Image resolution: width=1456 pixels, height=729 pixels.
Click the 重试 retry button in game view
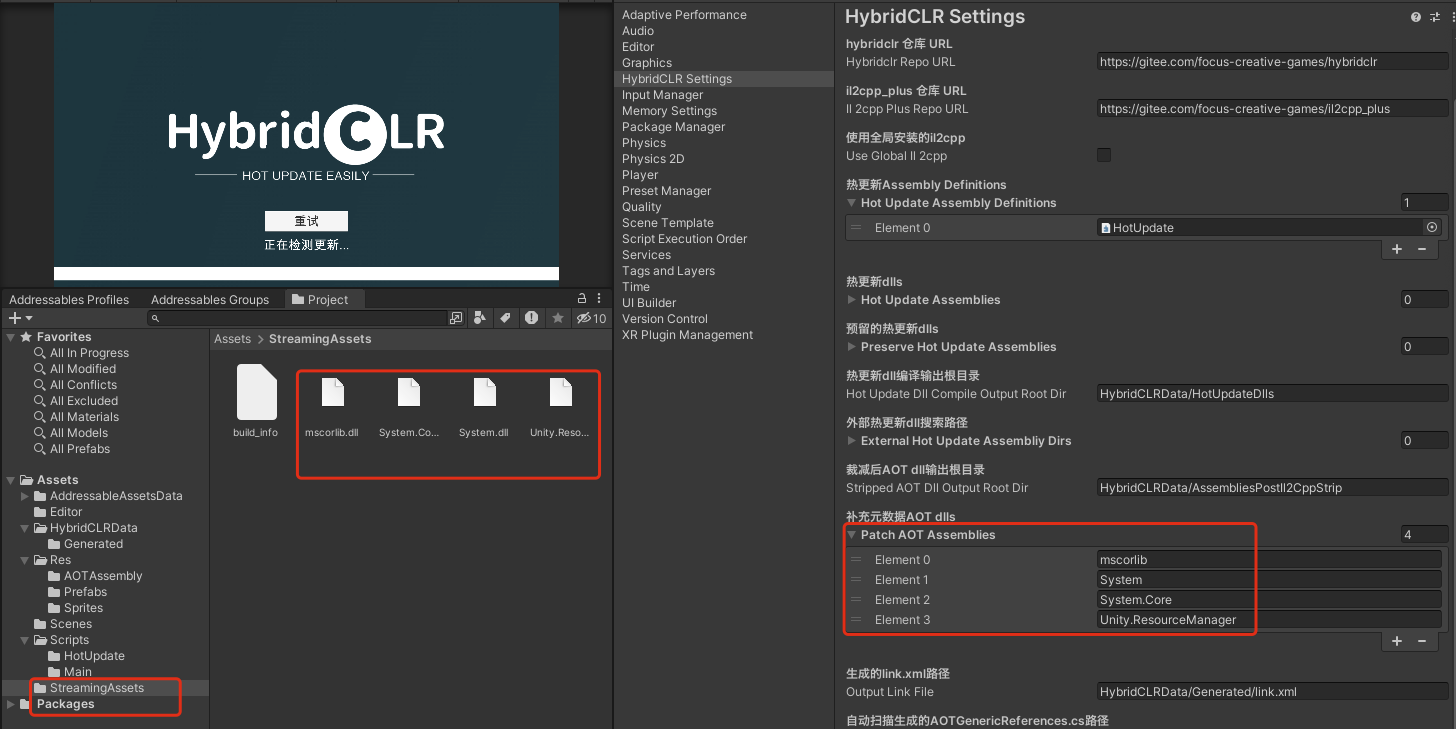pyautogui.click(x=306, y=221)
